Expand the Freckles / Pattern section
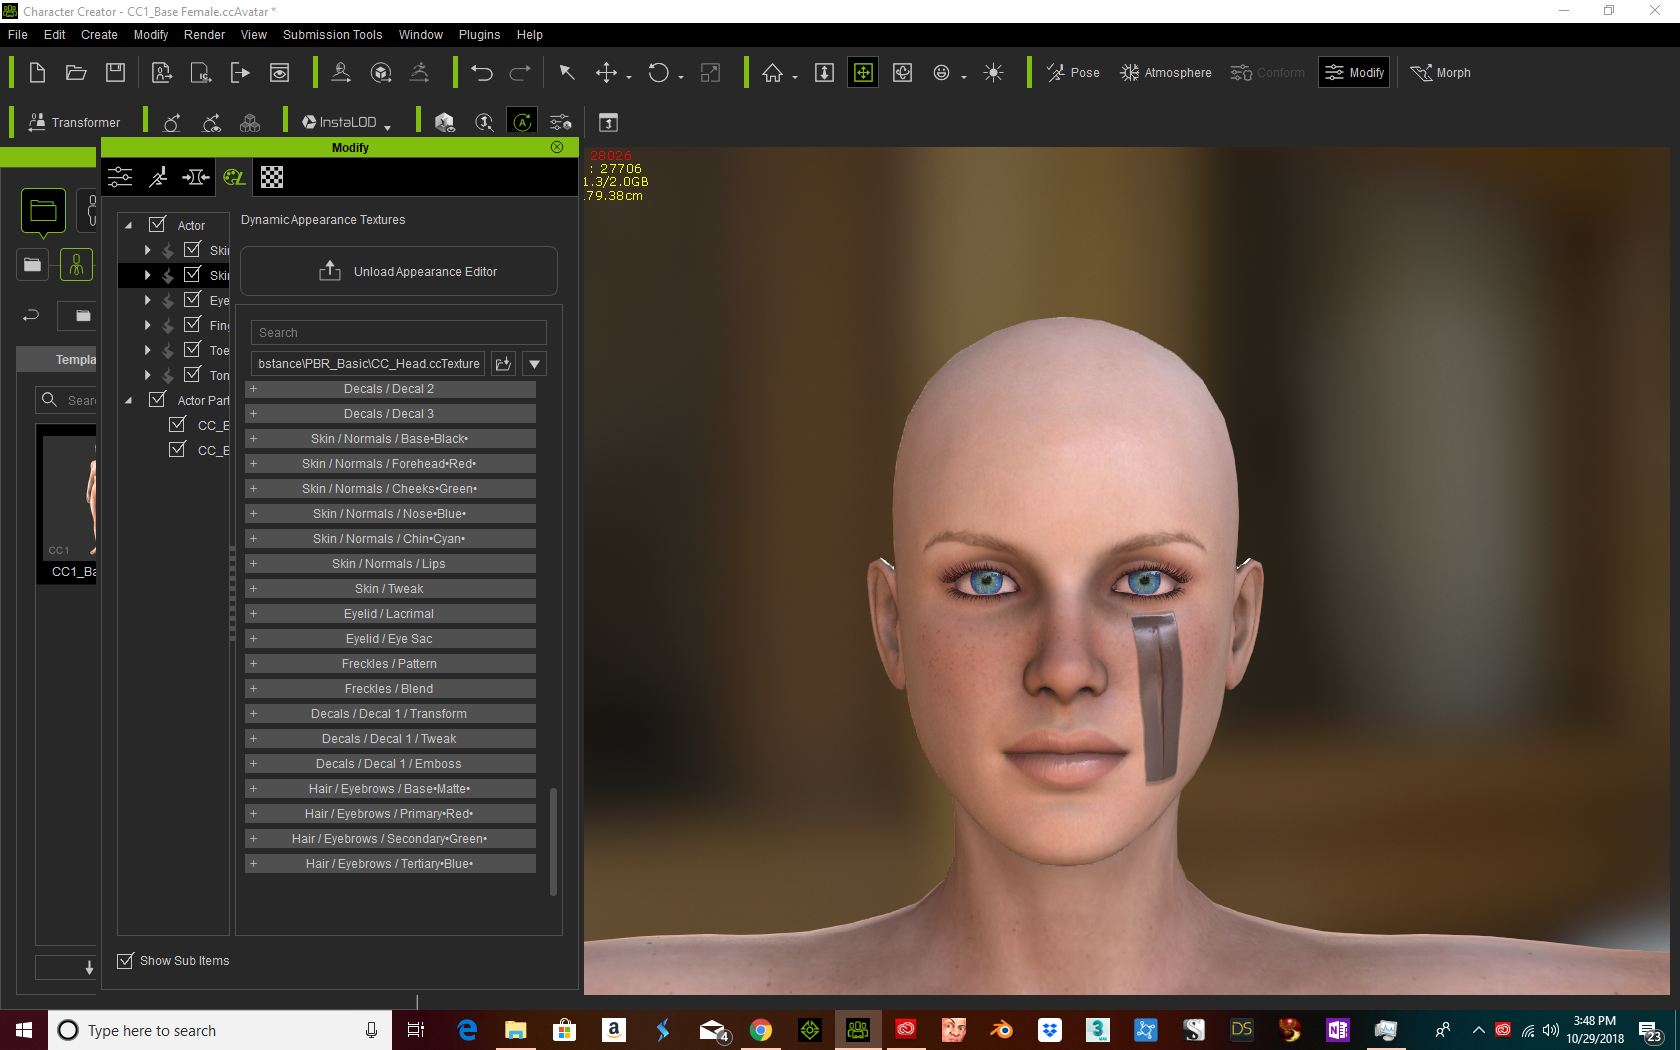 (390, 664)
